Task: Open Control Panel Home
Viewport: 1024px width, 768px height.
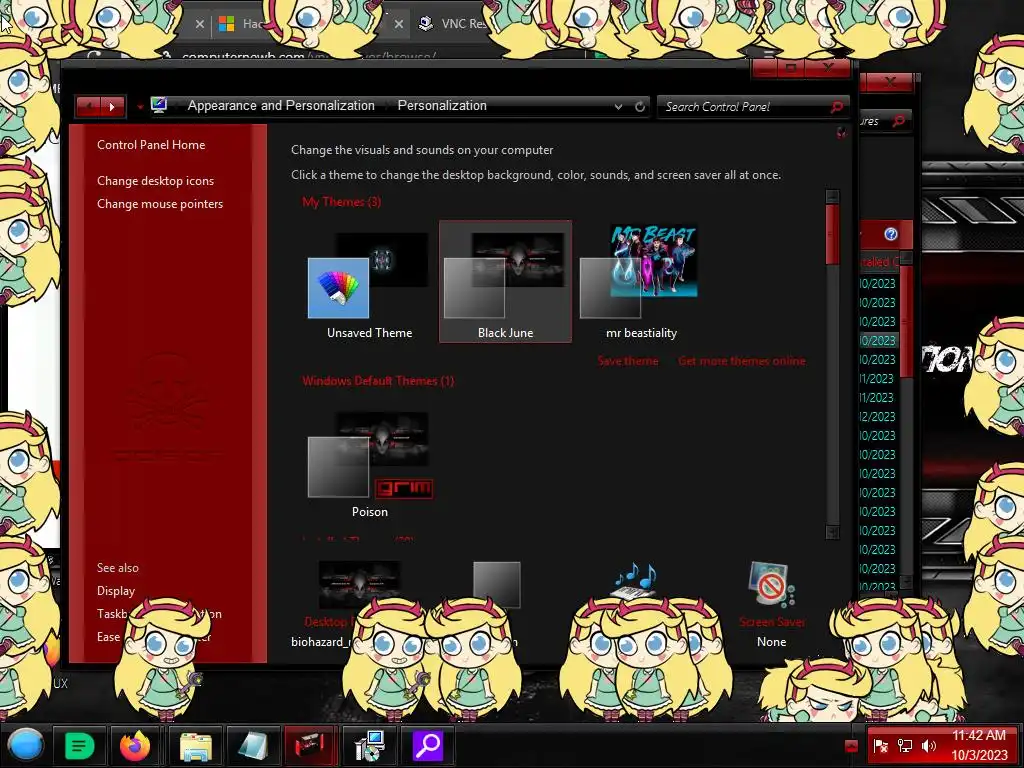Action: coord(151,145)
